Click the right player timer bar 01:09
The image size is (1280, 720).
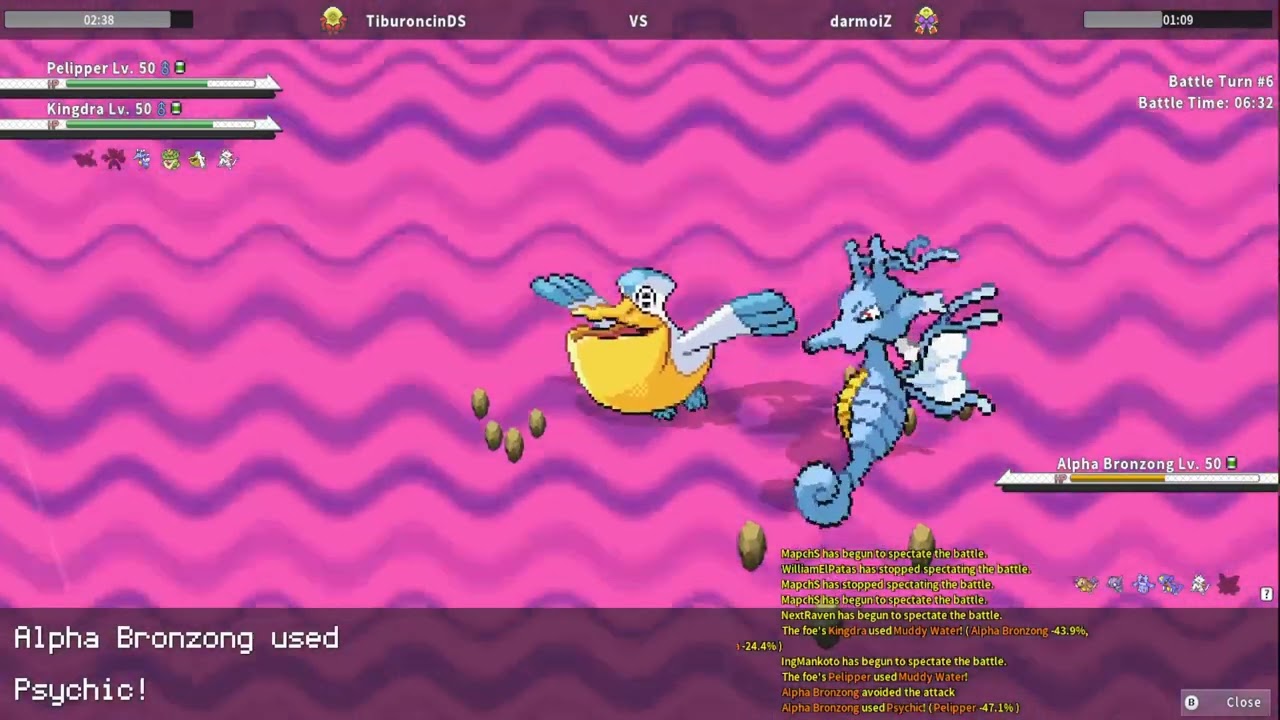click(x=1178, y=19)
